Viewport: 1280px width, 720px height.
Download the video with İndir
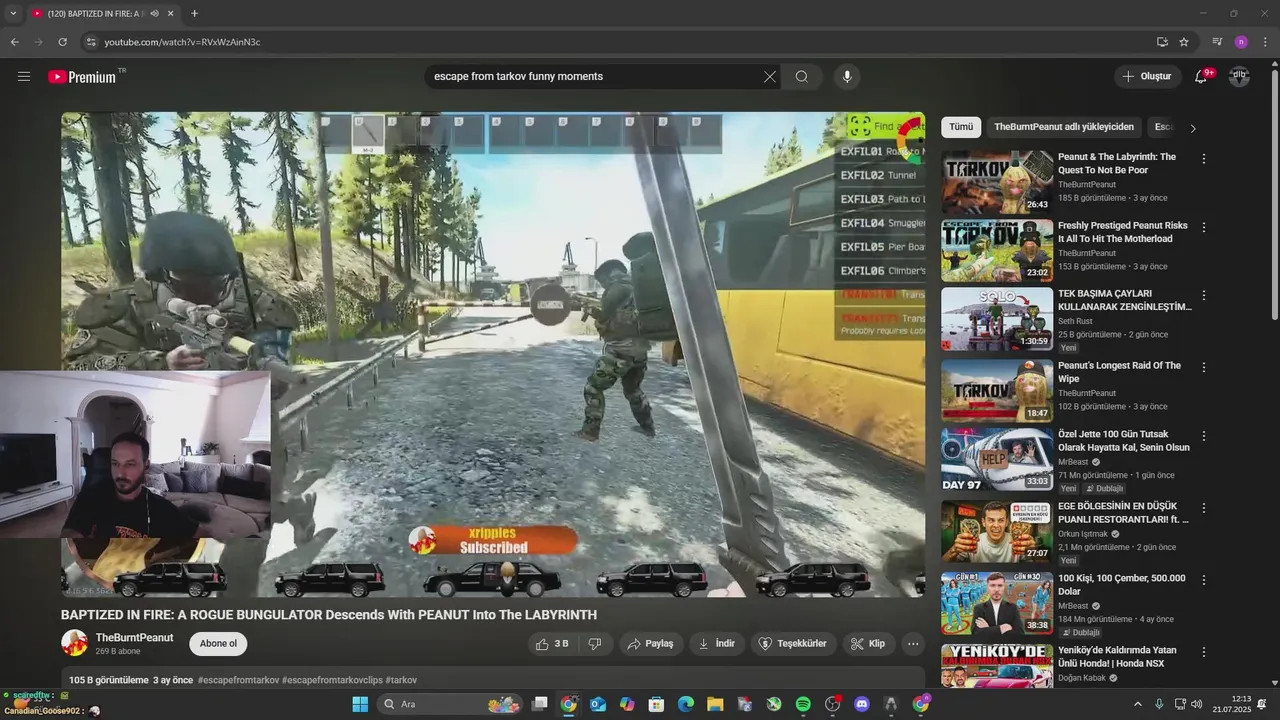(x=716, y=644)
